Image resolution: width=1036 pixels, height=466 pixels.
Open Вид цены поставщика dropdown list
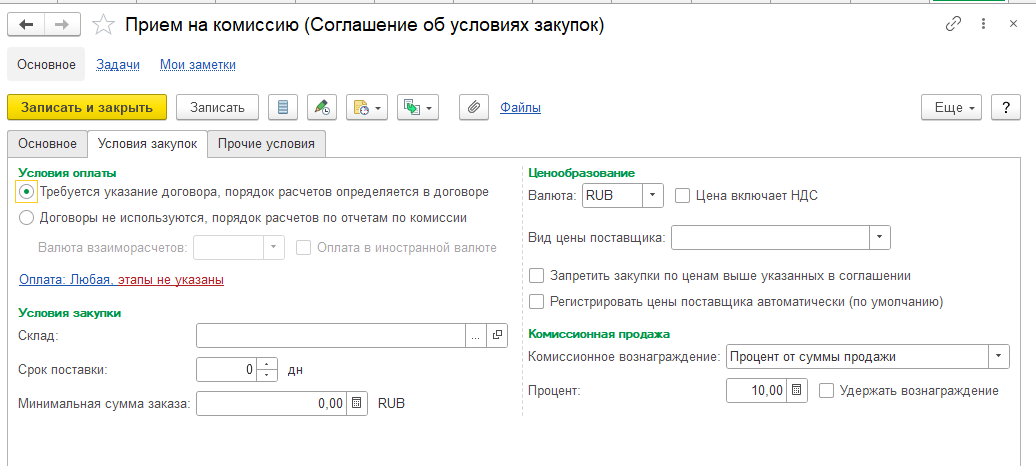pyautogui.click(x=879, y=237)
